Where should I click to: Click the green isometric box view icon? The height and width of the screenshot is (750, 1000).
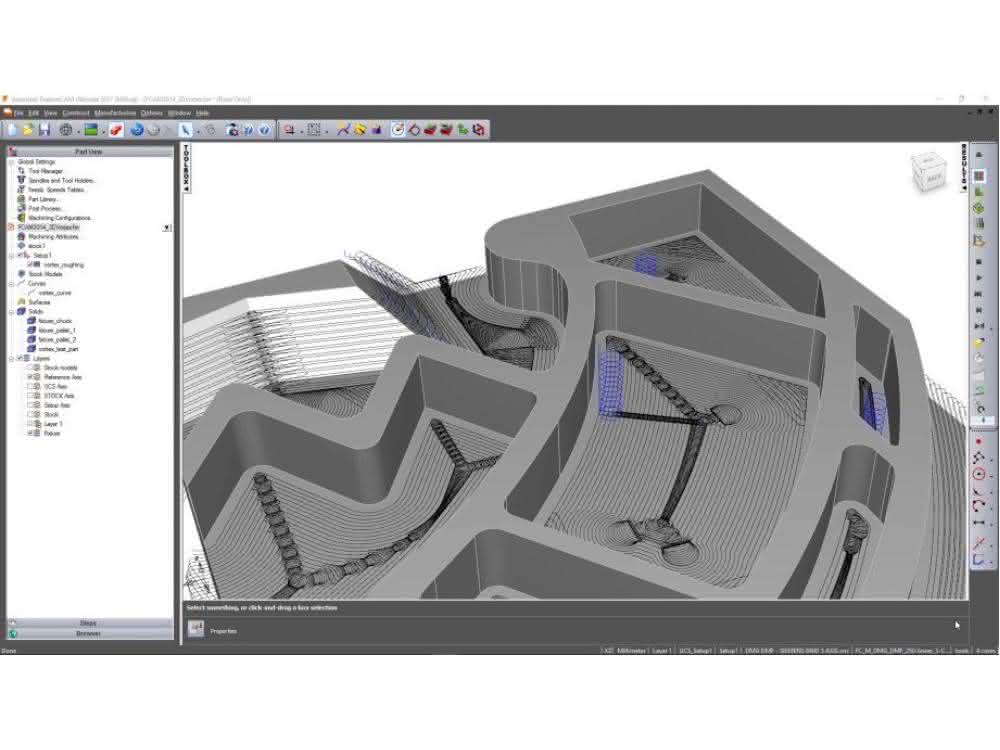point(979,208)
